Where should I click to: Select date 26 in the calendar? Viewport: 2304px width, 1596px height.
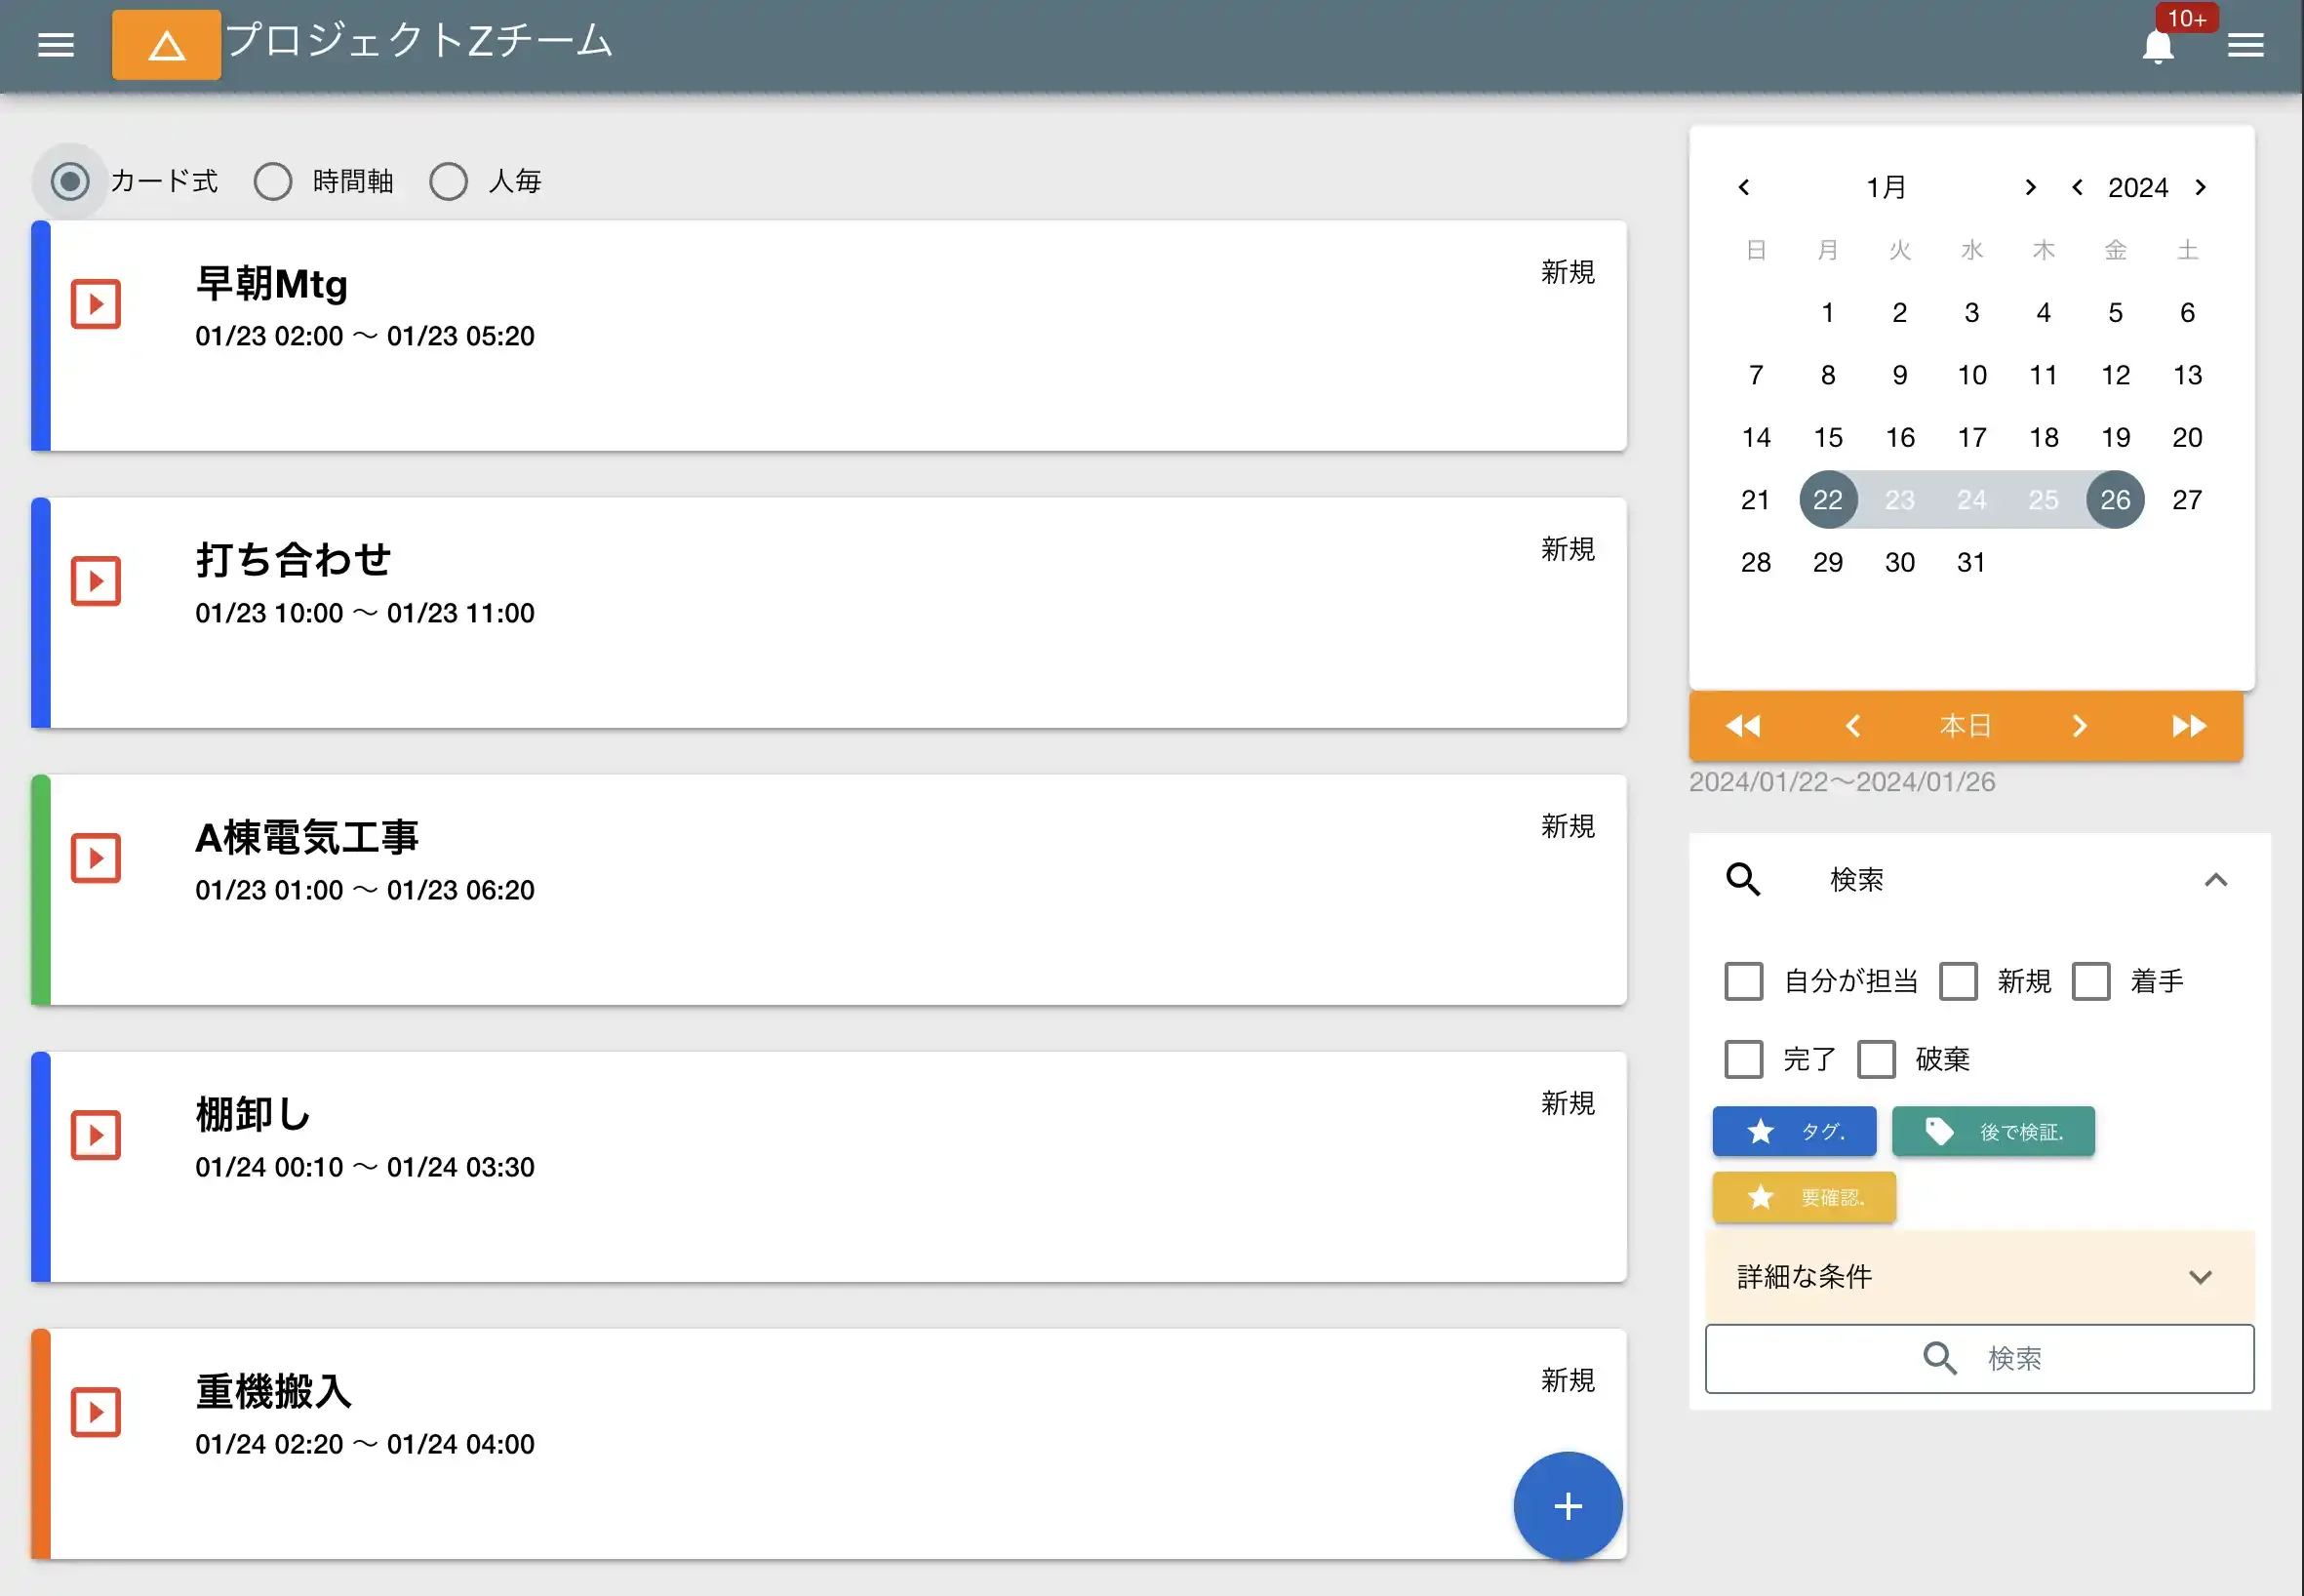coord(2116,499)
